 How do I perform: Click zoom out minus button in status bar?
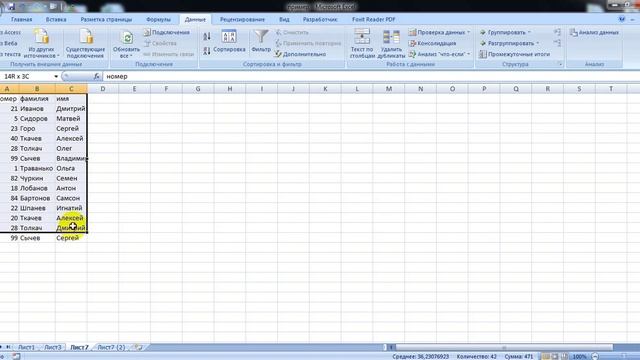tap(595, 356)
